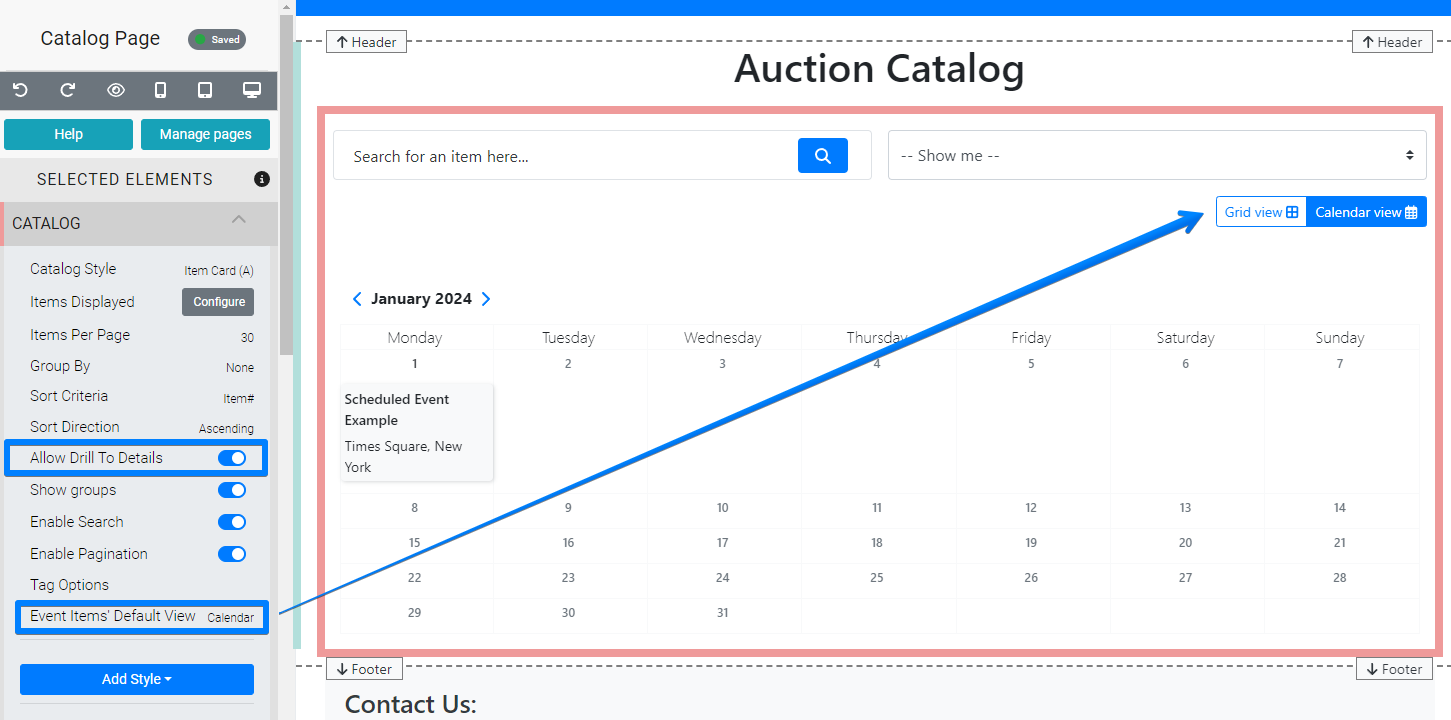1451x720 pixels.
Task: Click the eye preview icon
Action: [x=116, y=90]
